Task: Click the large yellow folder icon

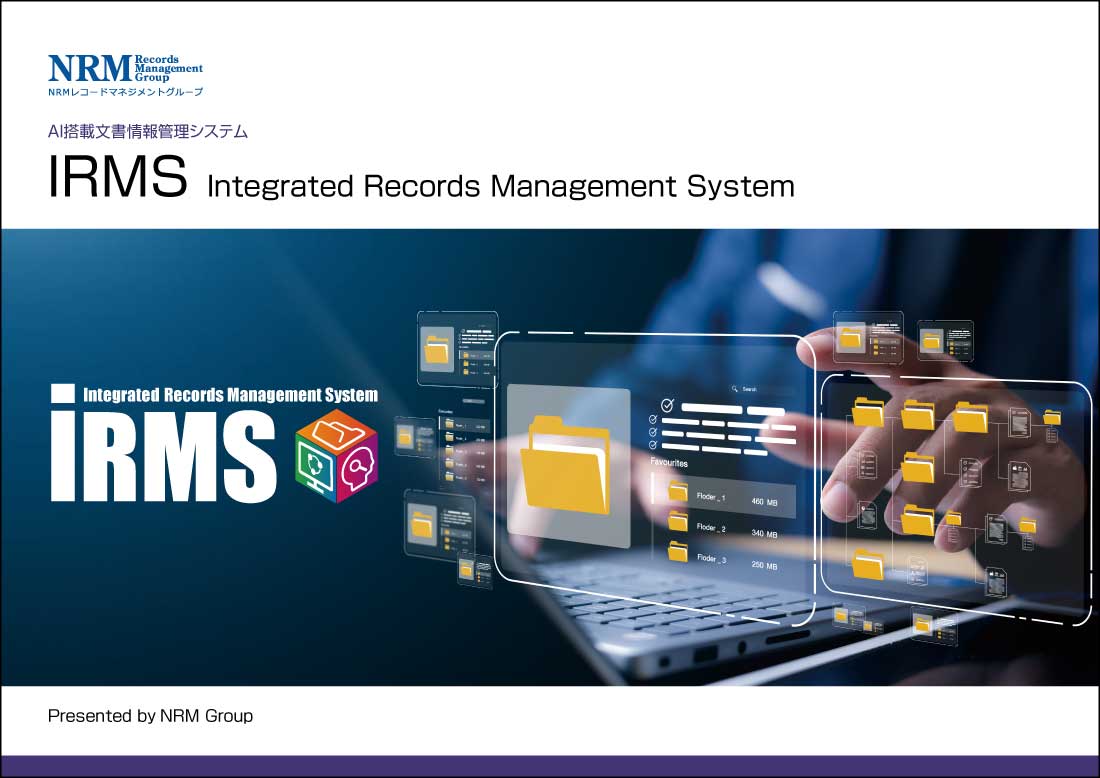Action: point(565,465)
